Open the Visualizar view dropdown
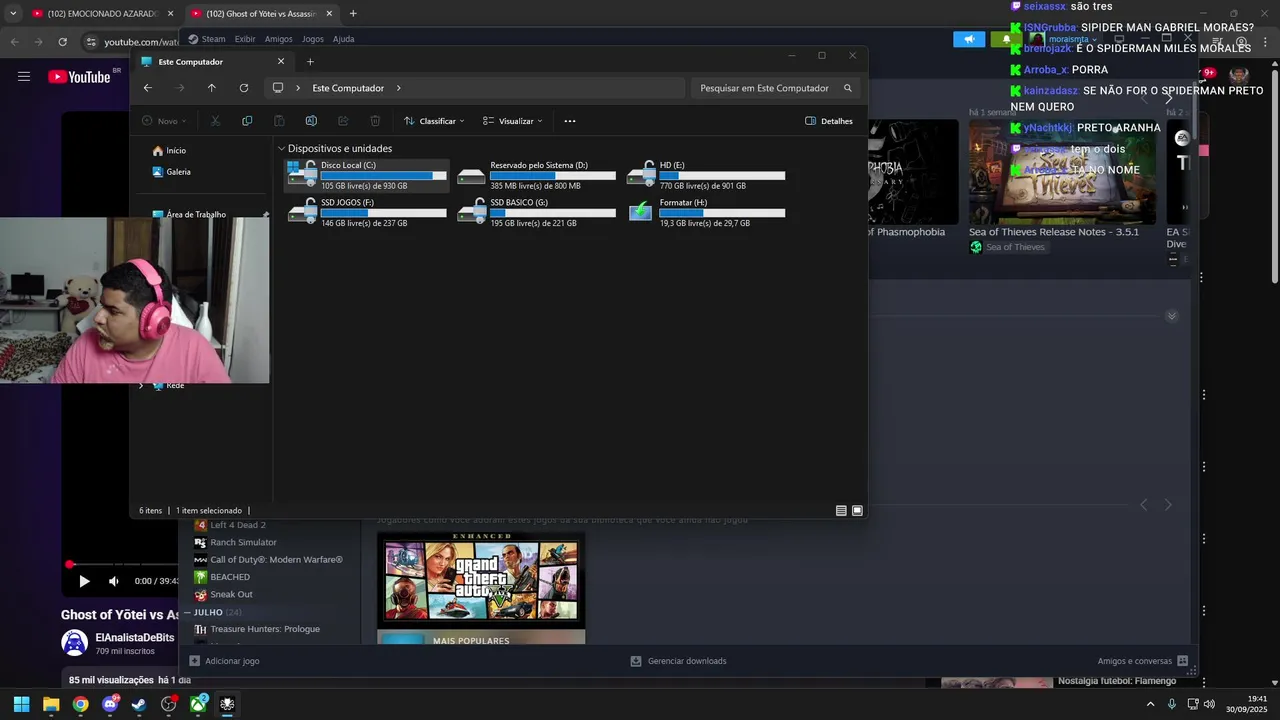Screen dimensions: 1280x720 pyautogui.click(x=512, y=121)
